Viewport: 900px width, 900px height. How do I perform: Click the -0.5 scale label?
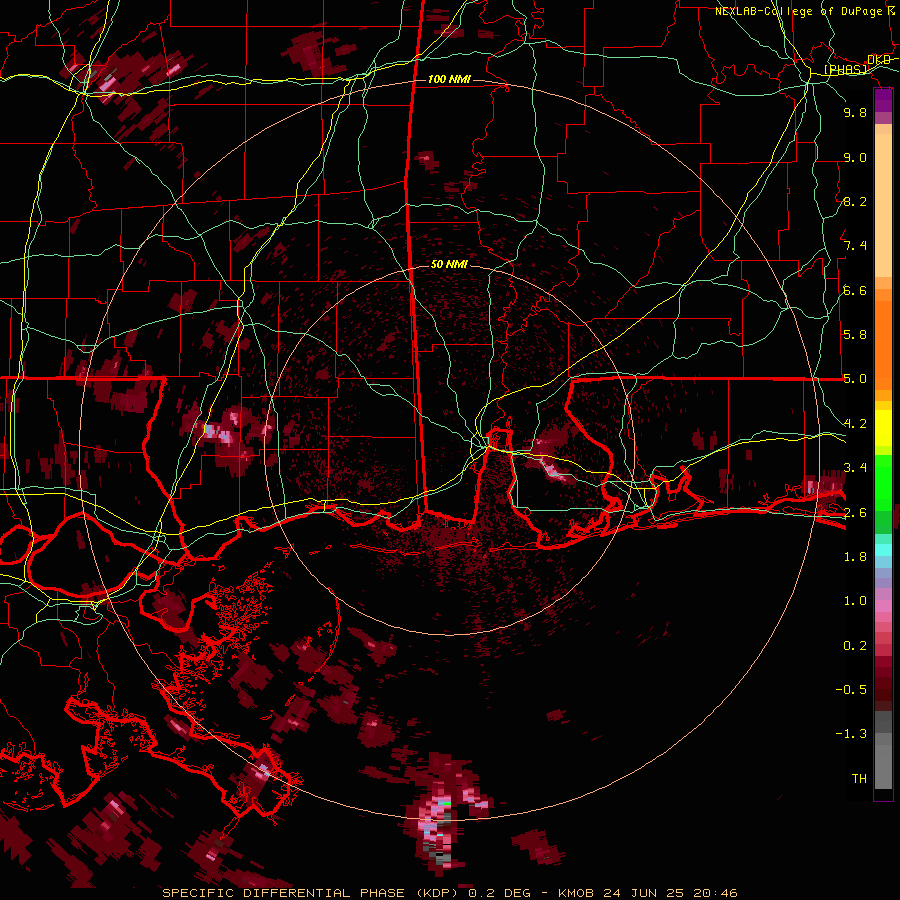pos(851,690)
